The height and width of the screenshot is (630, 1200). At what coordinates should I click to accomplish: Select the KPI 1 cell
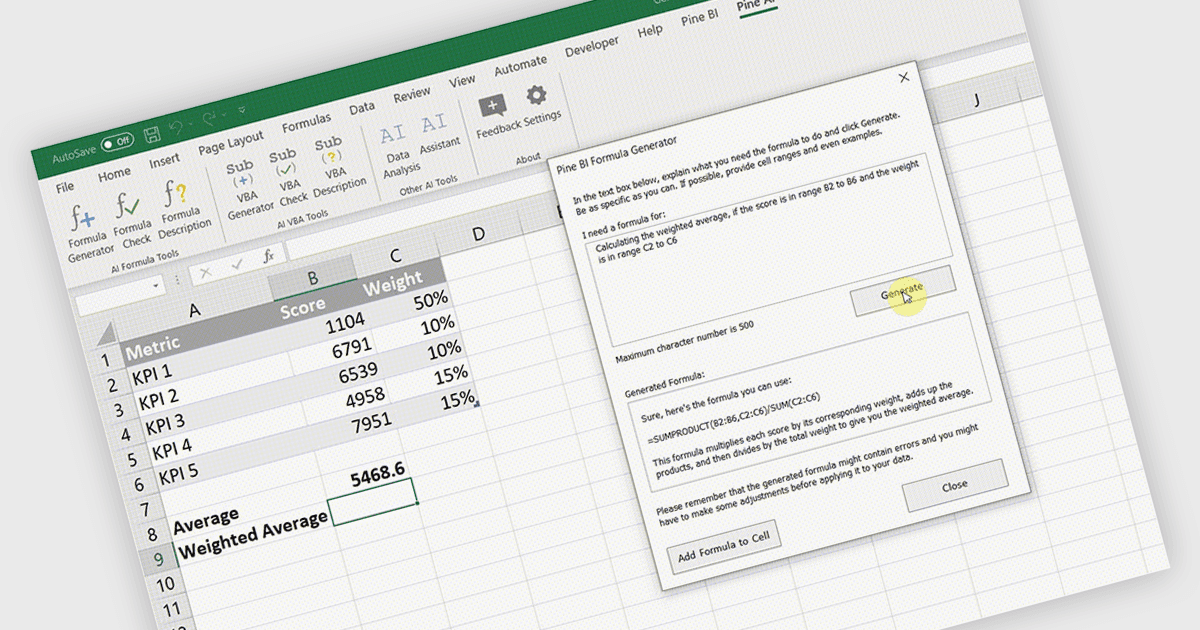pyautogui.click(x=210, y=360)
